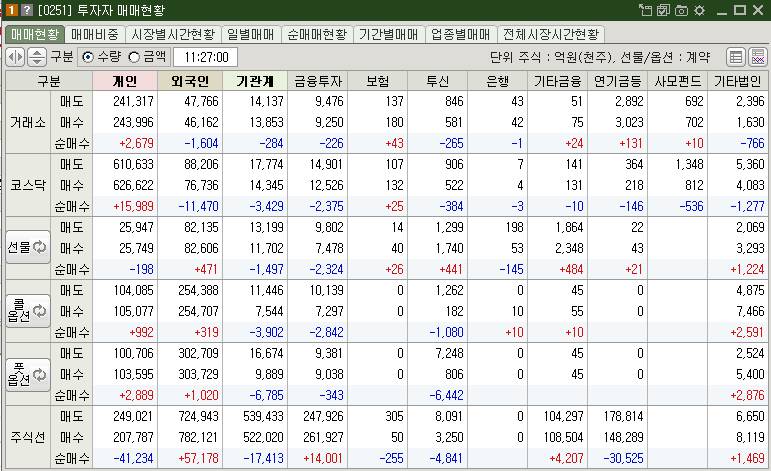Click the +57,178 주식선 net value
Image resolution: width=771 pixels, height=471 pixels.
point(198,458)
